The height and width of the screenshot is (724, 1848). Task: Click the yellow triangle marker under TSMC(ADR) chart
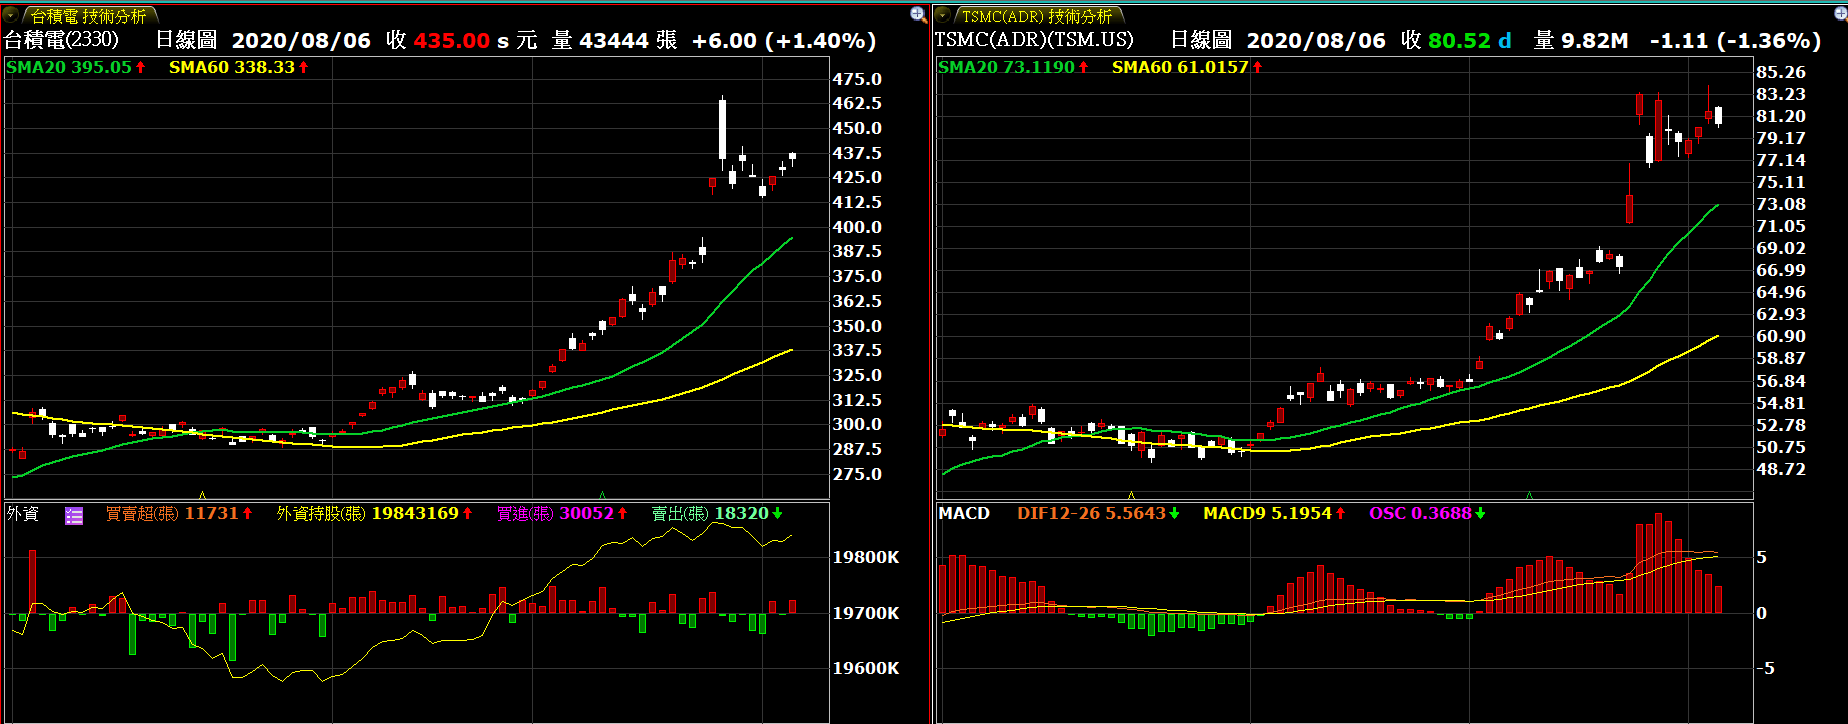(1131, 495)
